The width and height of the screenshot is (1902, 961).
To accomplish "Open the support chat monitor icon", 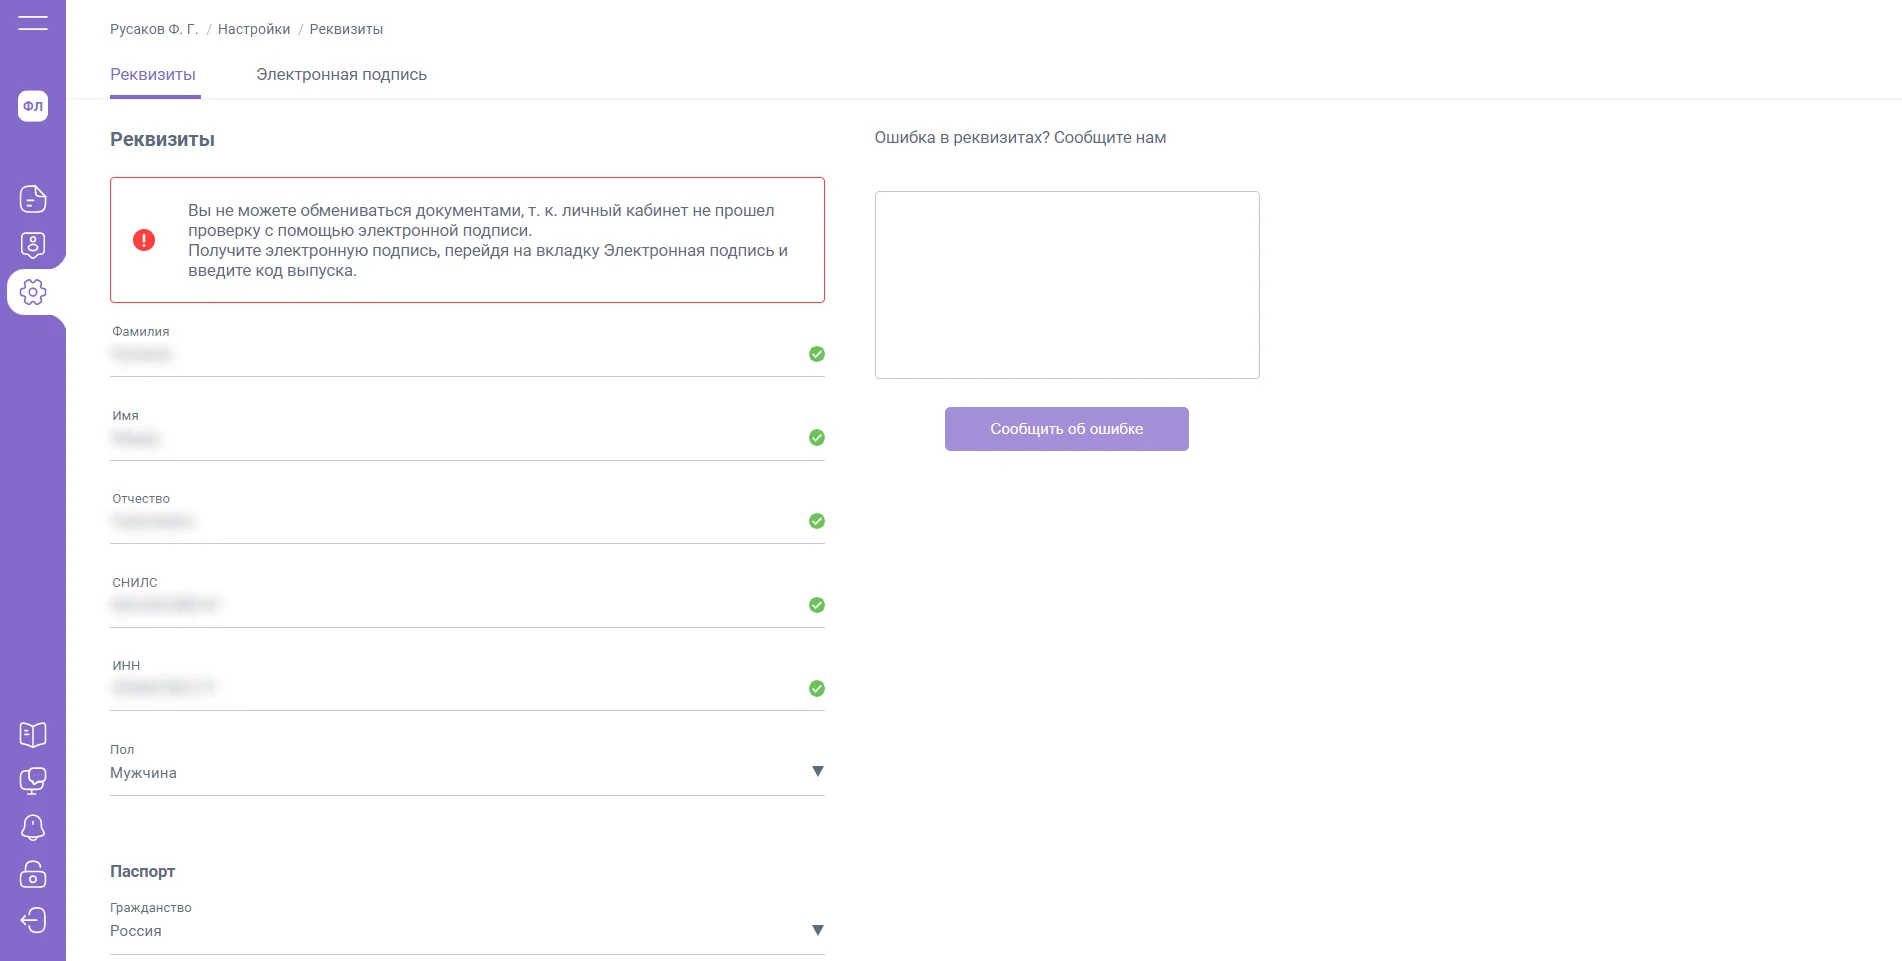I will tap(33, 781).
